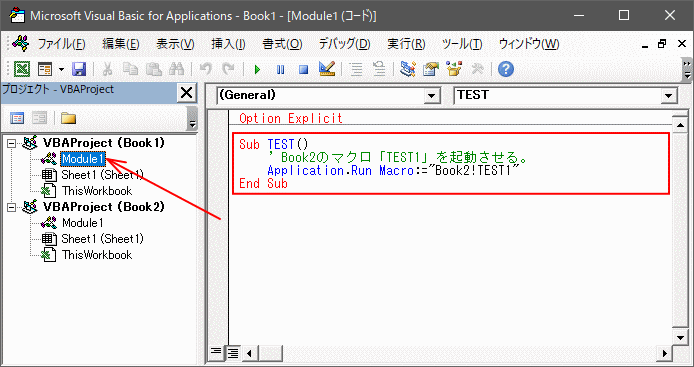Open the デバッグ(D) menu
The height and width of the screenshot is (367, 694).
[x=345, y=44]
